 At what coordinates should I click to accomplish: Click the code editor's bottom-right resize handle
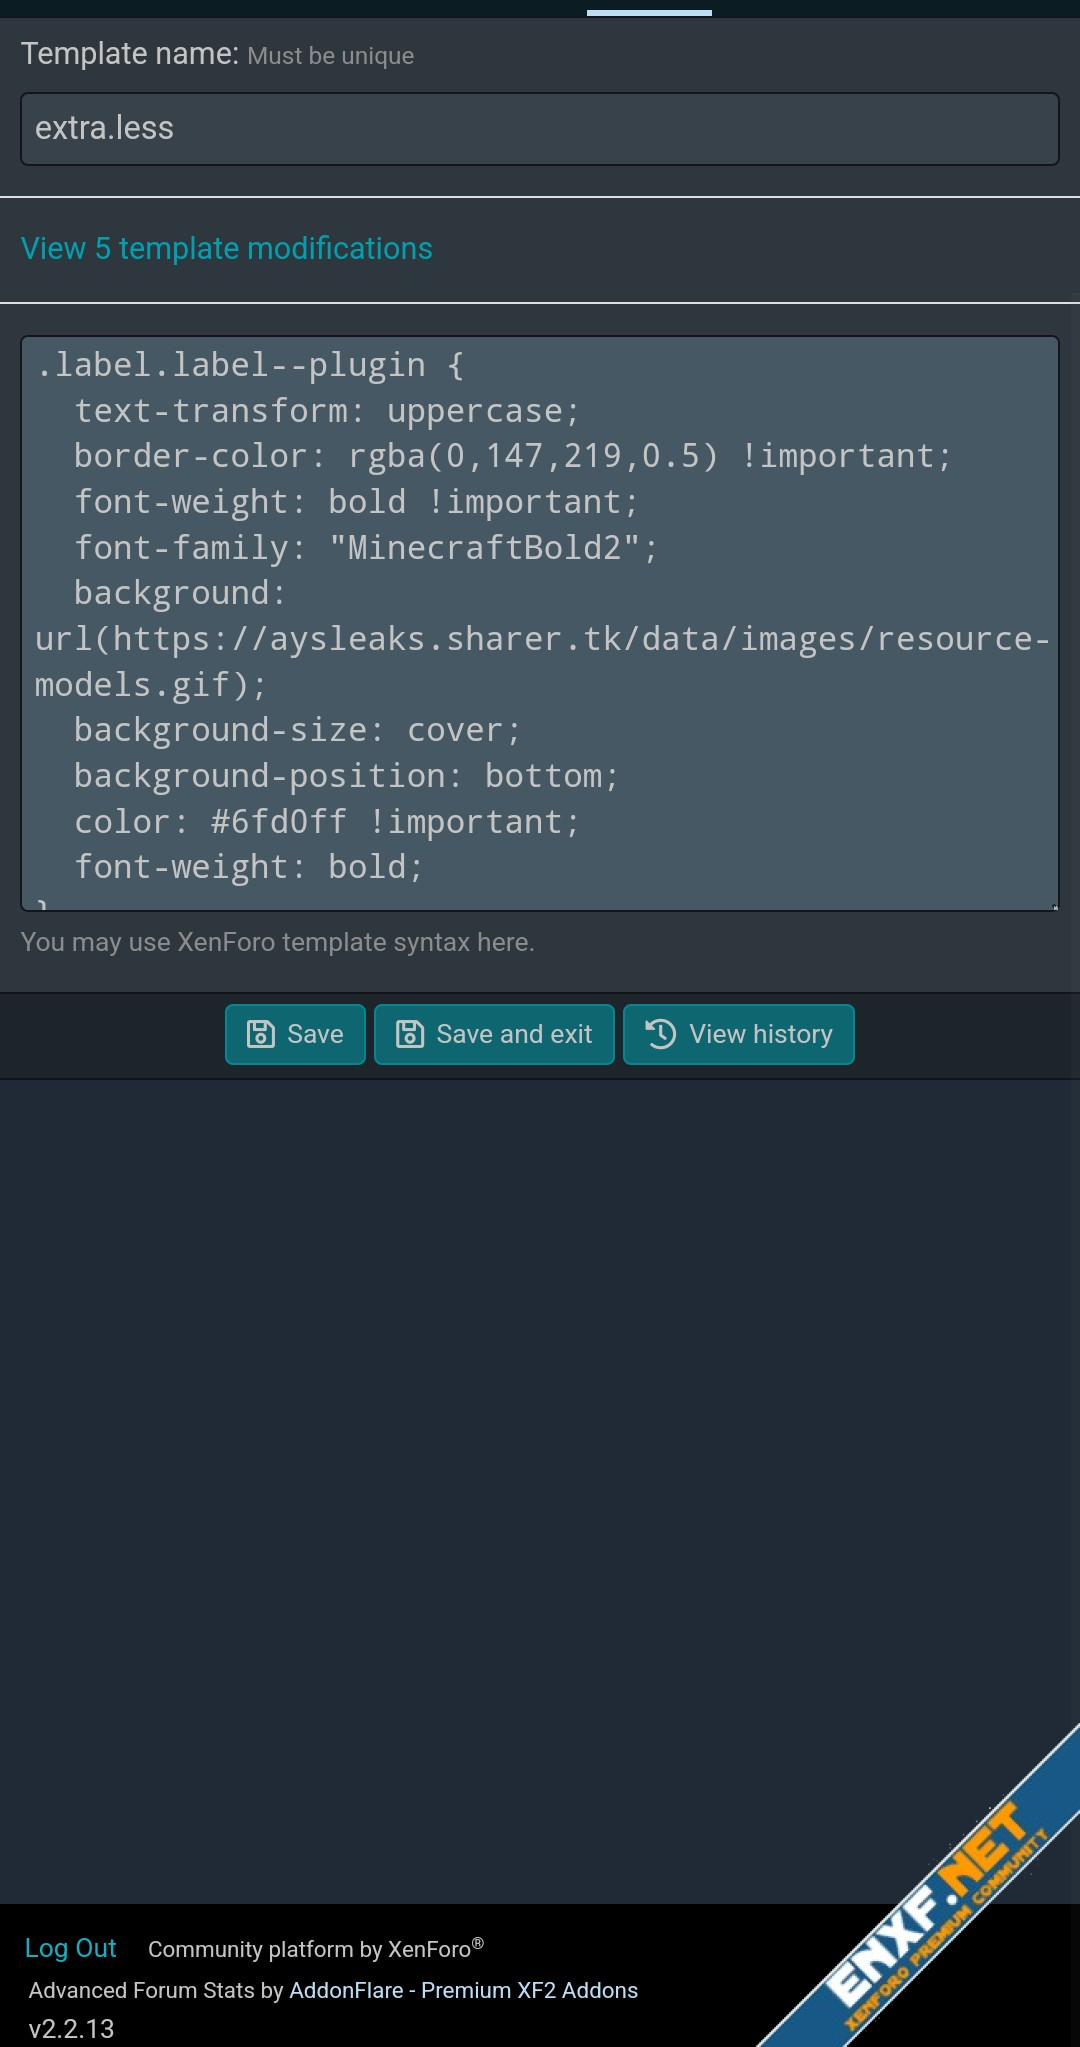click(x=1053, y=906)
